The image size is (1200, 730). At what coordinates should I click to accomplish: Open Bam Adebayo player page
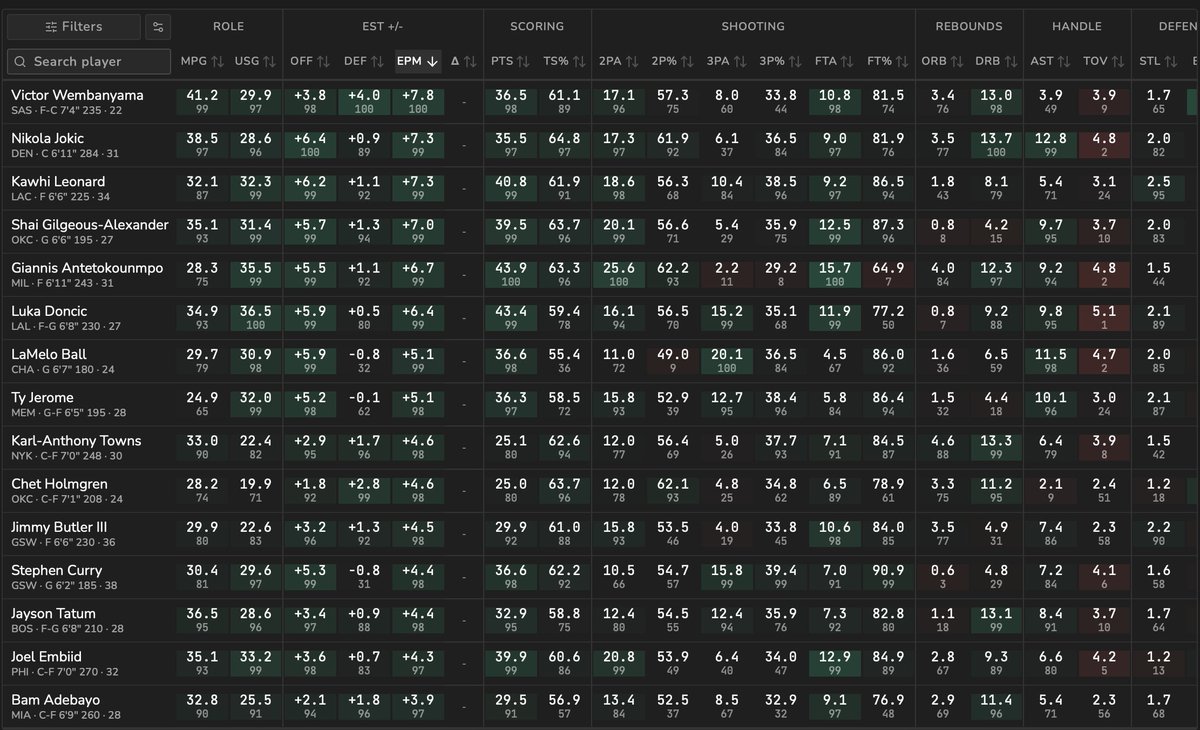[57, 699]
